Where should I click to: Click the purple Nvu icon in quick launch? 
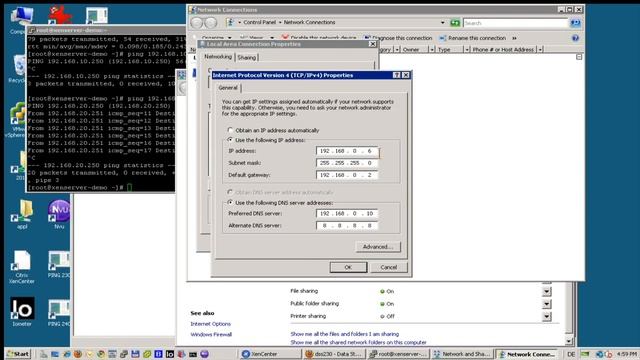click(x=204, y=354)
